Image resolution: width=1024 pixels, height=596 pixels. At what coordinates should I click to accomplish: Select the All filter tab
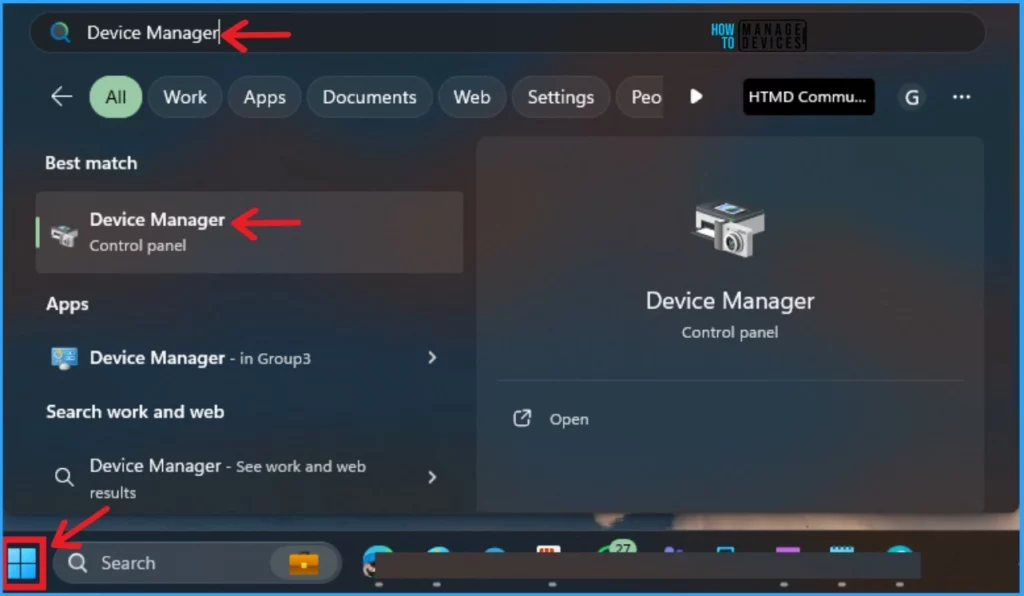tap(116, 97)
